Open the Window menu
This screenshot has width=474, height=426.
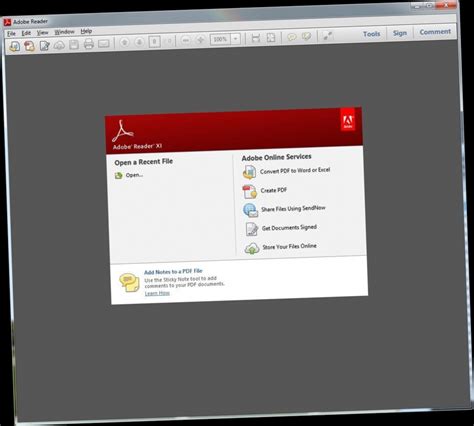[64, 32]
